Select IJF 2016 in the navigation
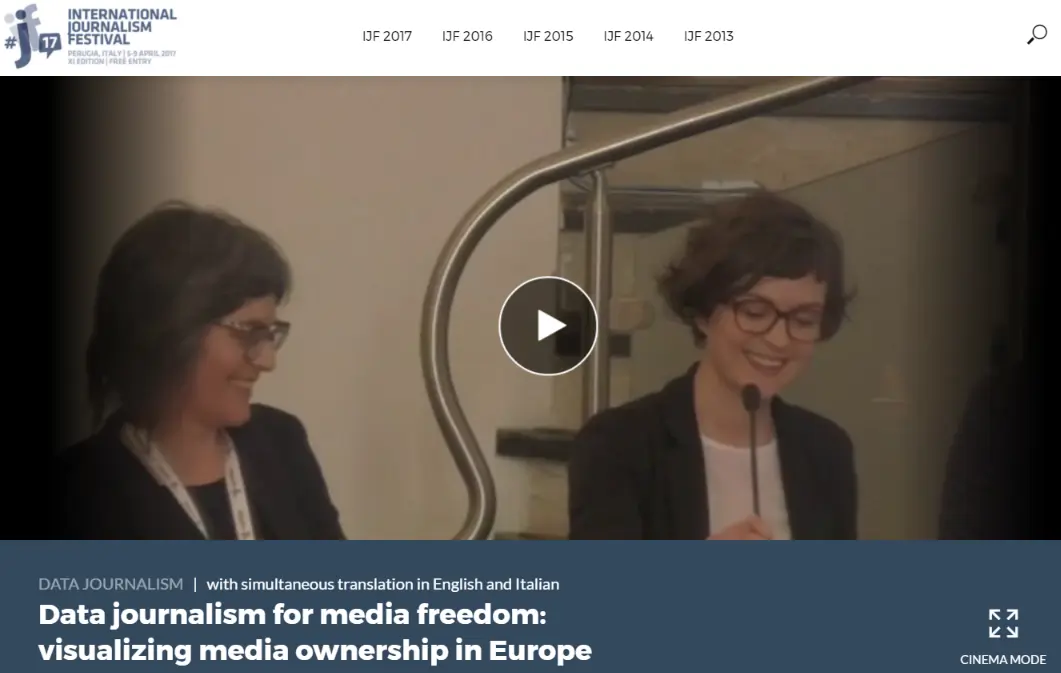The width and height of the screenshot is (1061, 673). point(468,37)
